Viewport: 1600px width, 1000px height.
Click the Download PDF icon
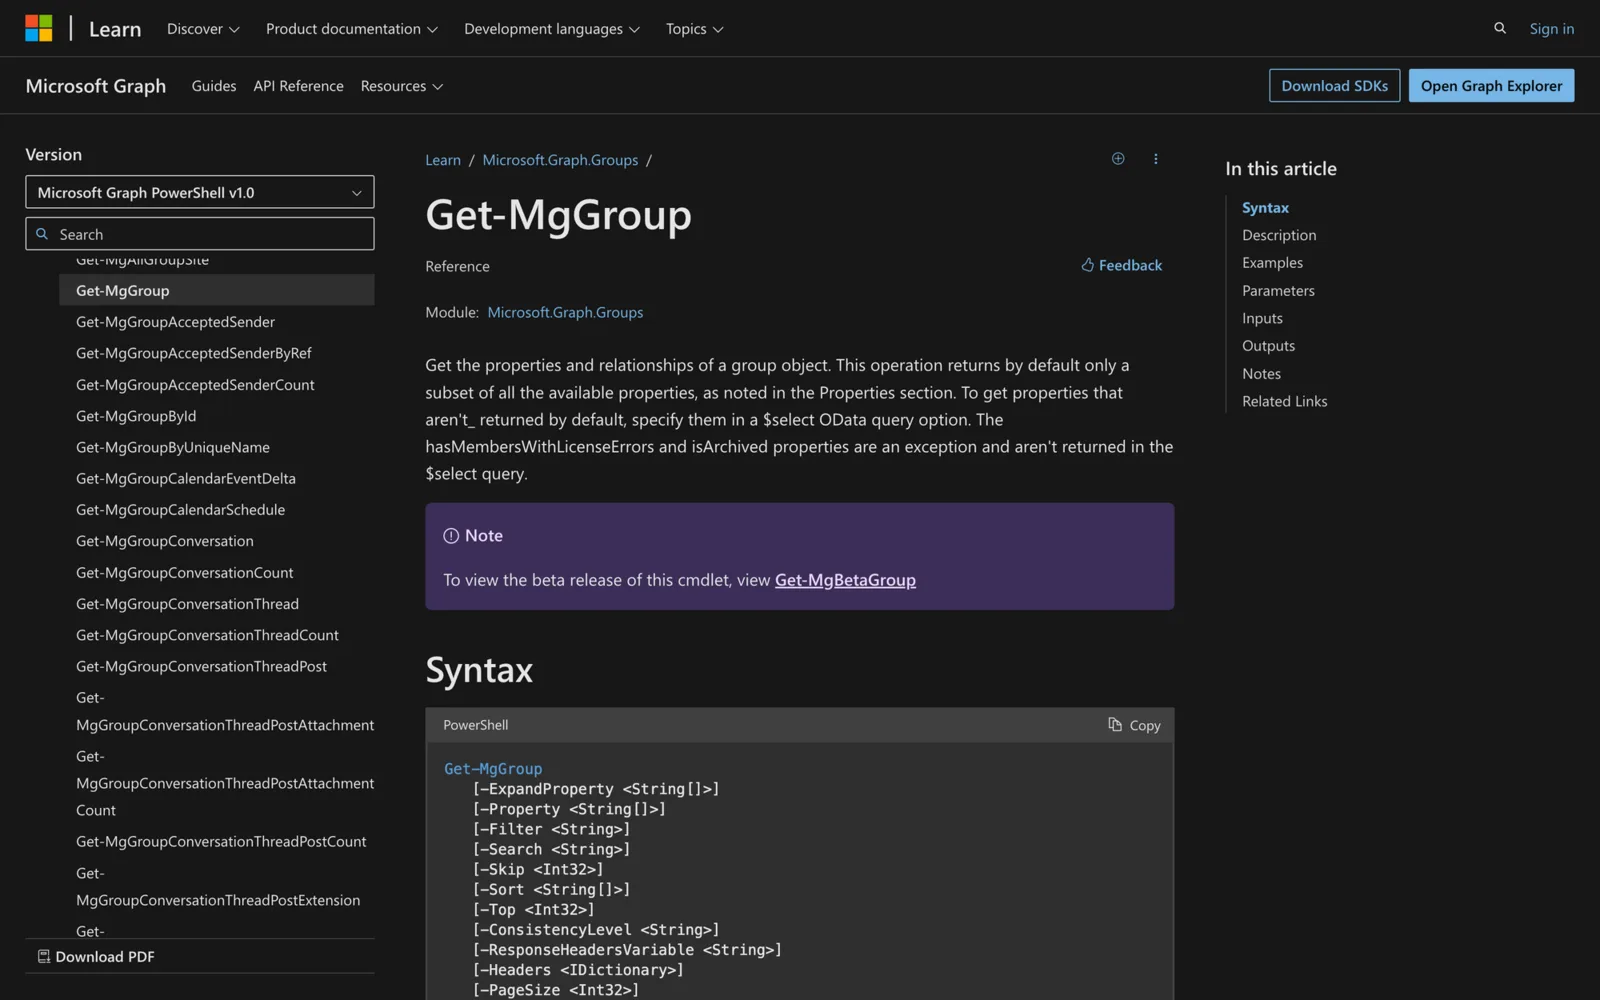[44, 957]
